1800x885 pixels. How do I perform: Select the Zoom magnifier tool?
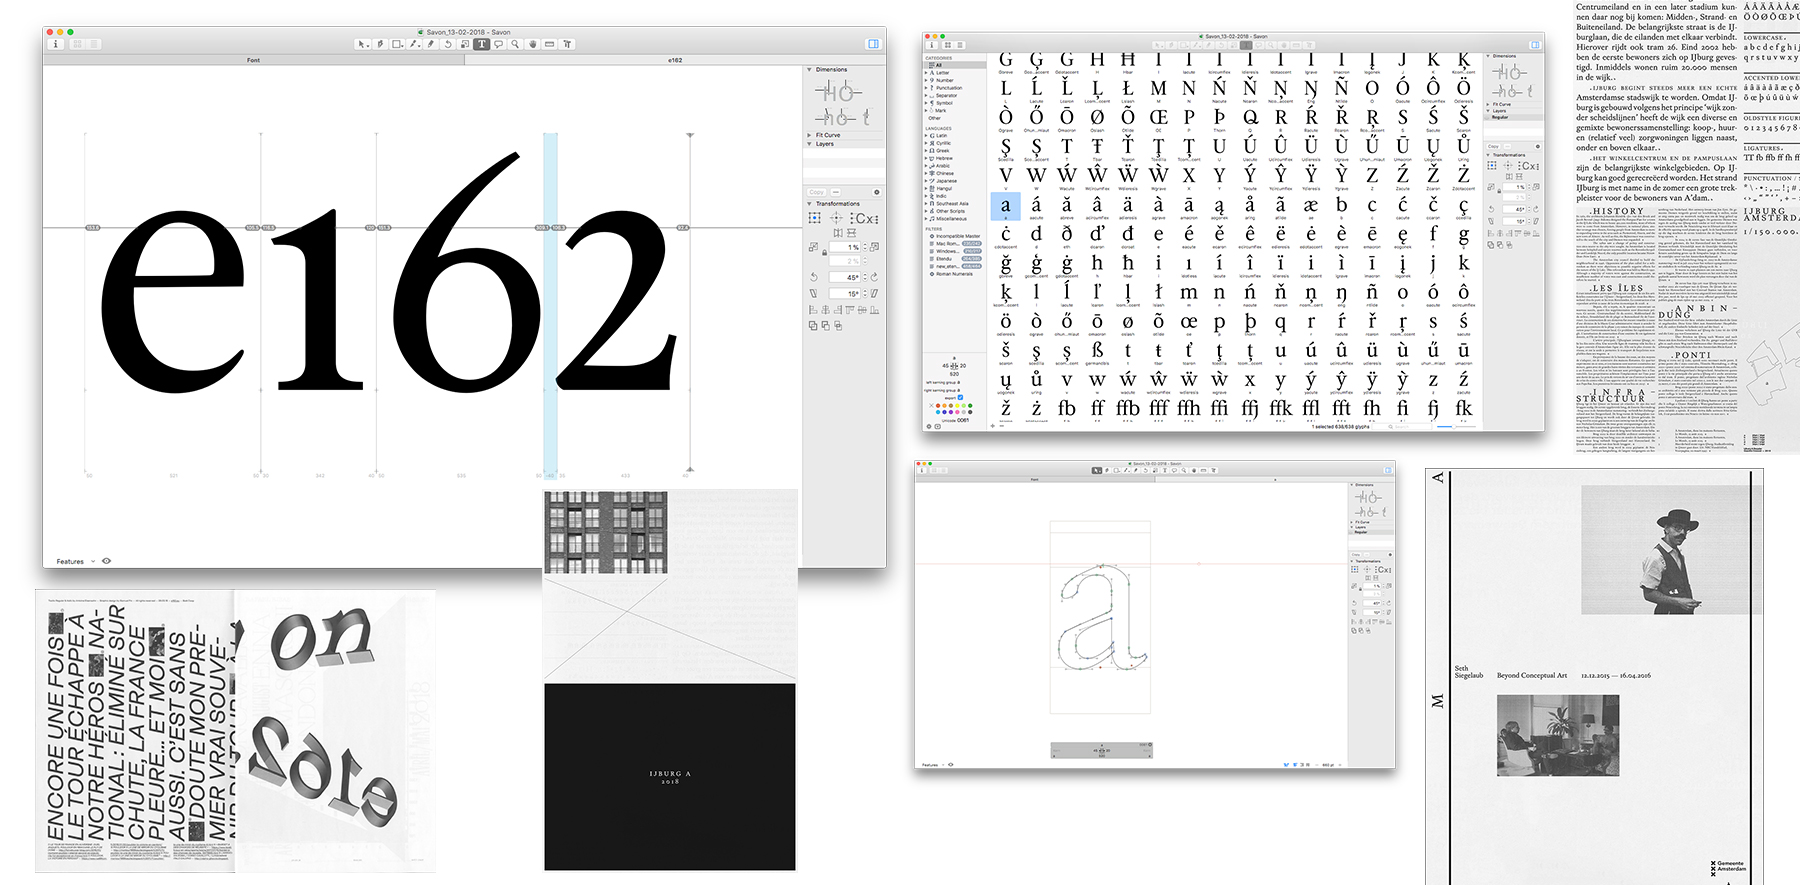[515, 44]
